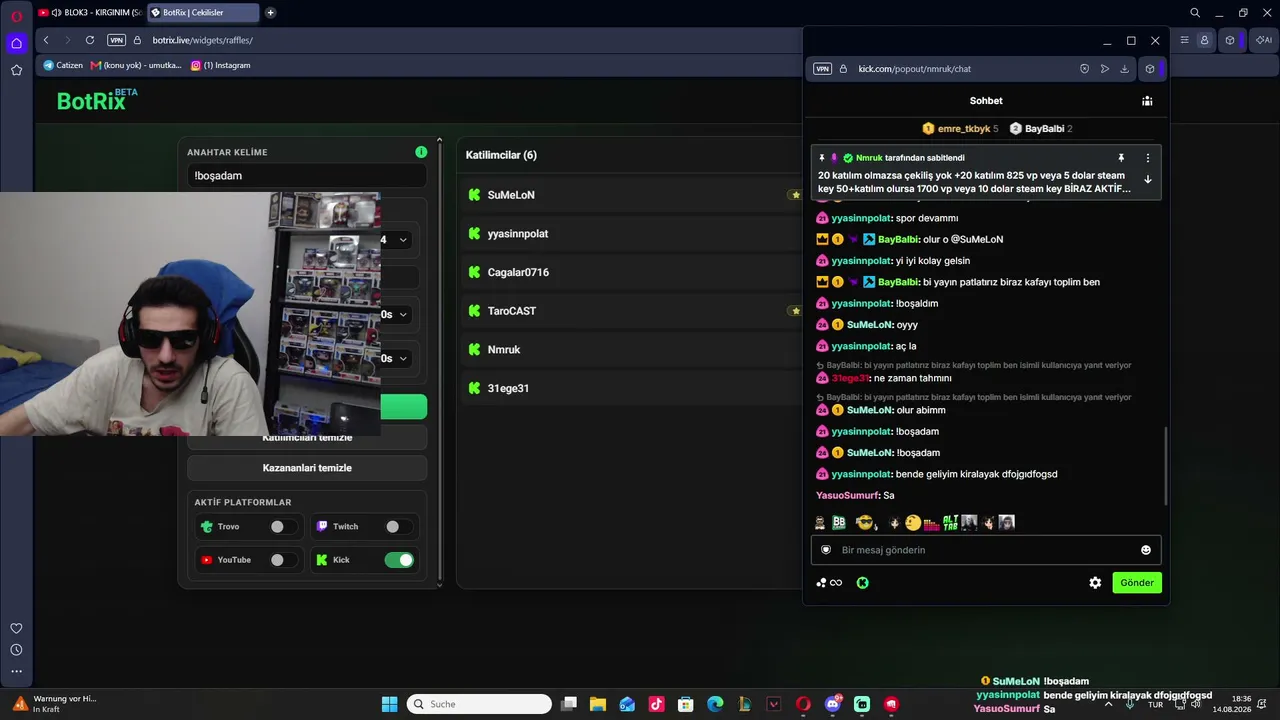The width and height of the screenshot is (1280, 720).
Task: Open the Windows Start menu
Action: coord(389,704)
